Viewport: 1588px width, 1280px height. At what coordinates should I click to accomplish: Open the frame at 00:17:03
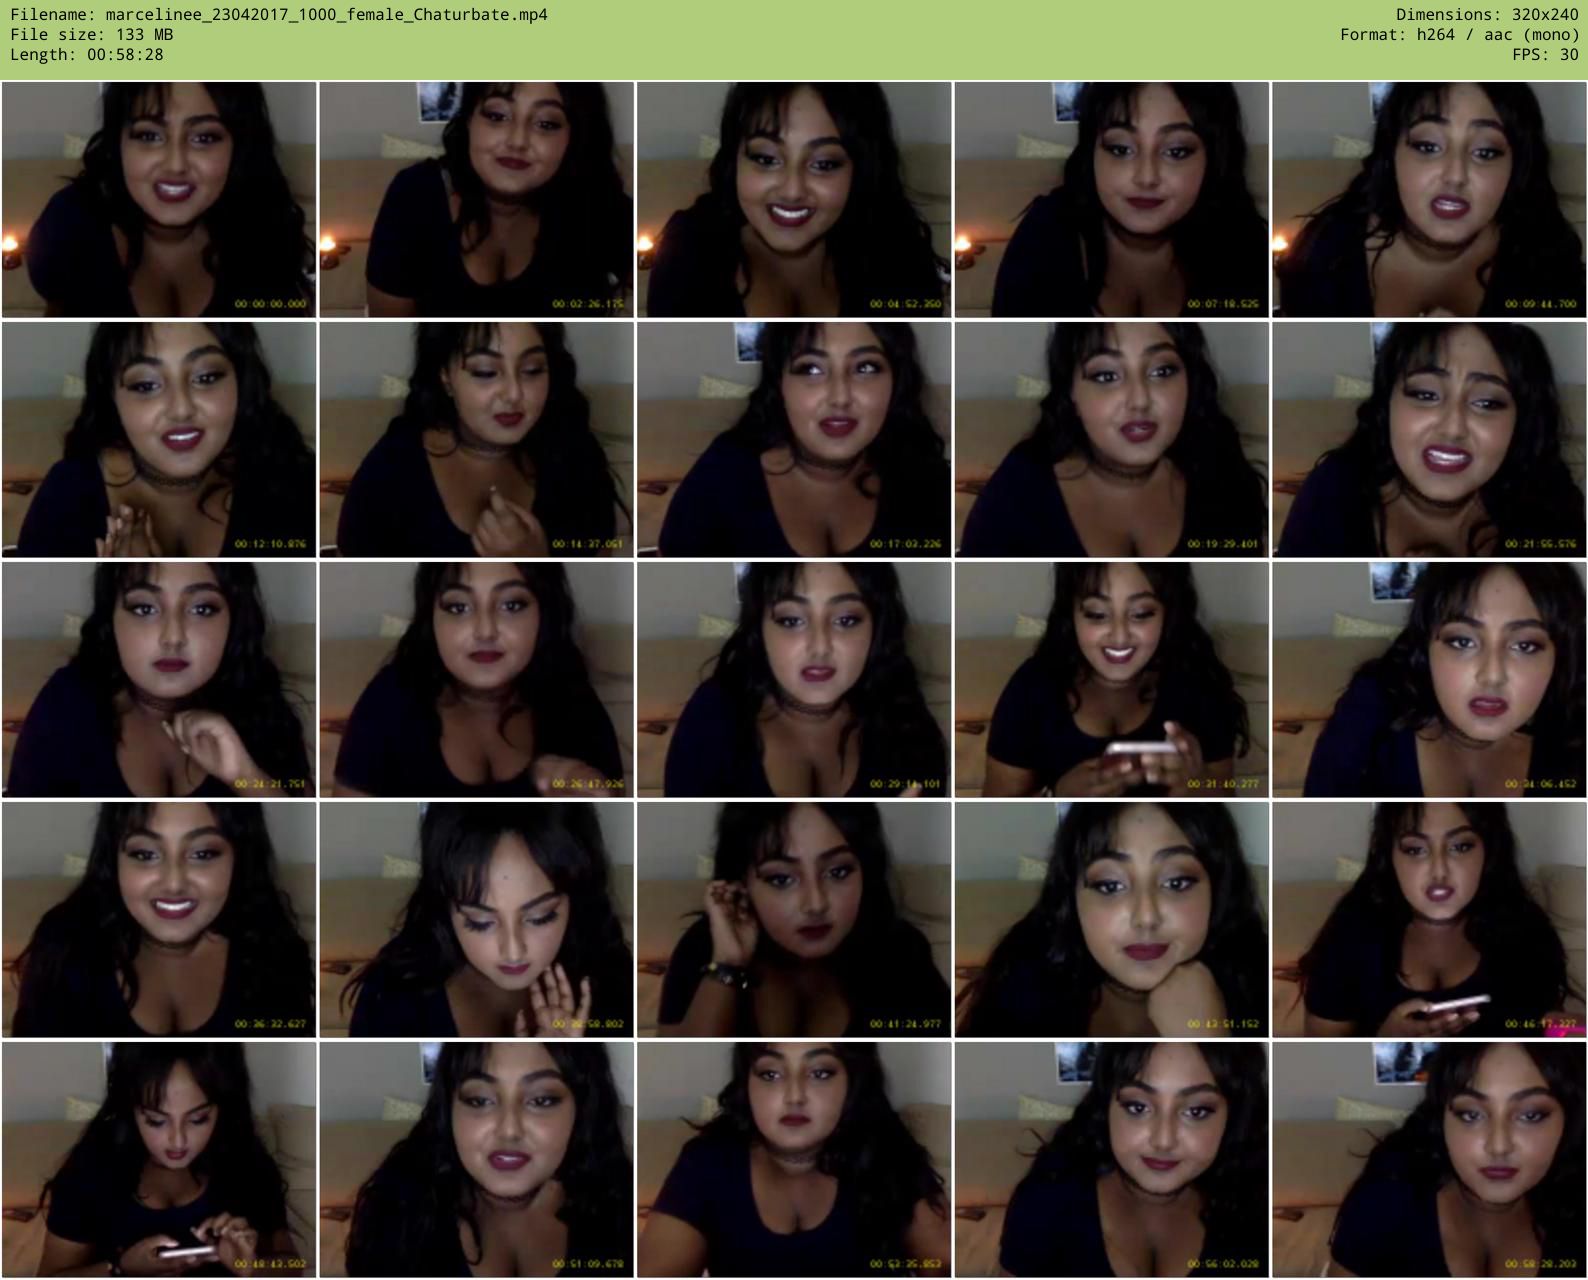point(794,440)
